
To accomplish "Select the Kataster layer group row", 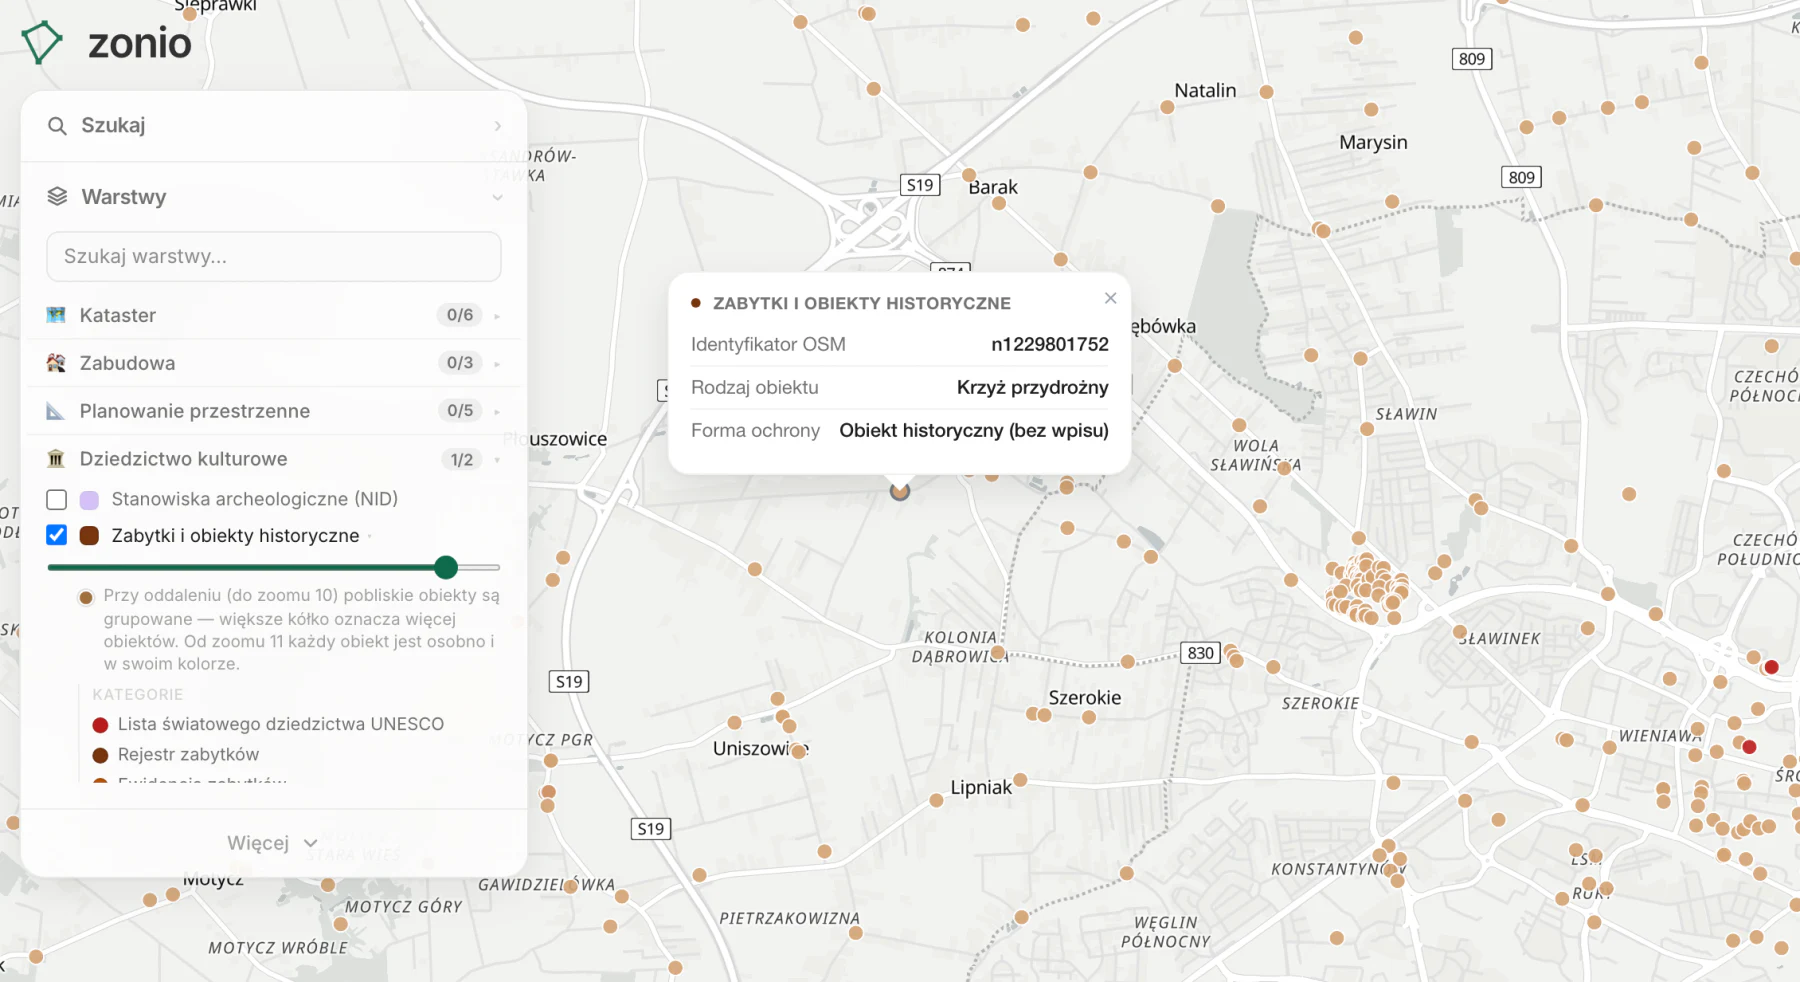I will 273,315.
